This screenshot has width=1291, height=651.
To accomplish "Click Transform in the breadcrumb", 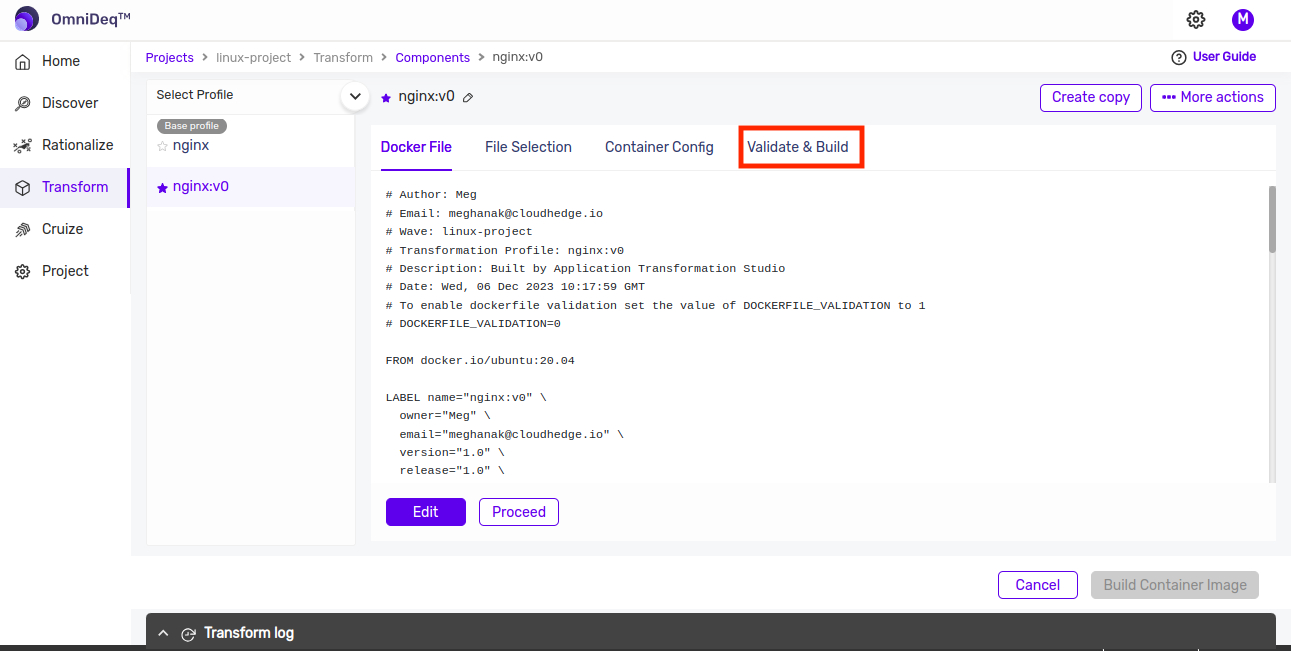I will click(343, 58).
